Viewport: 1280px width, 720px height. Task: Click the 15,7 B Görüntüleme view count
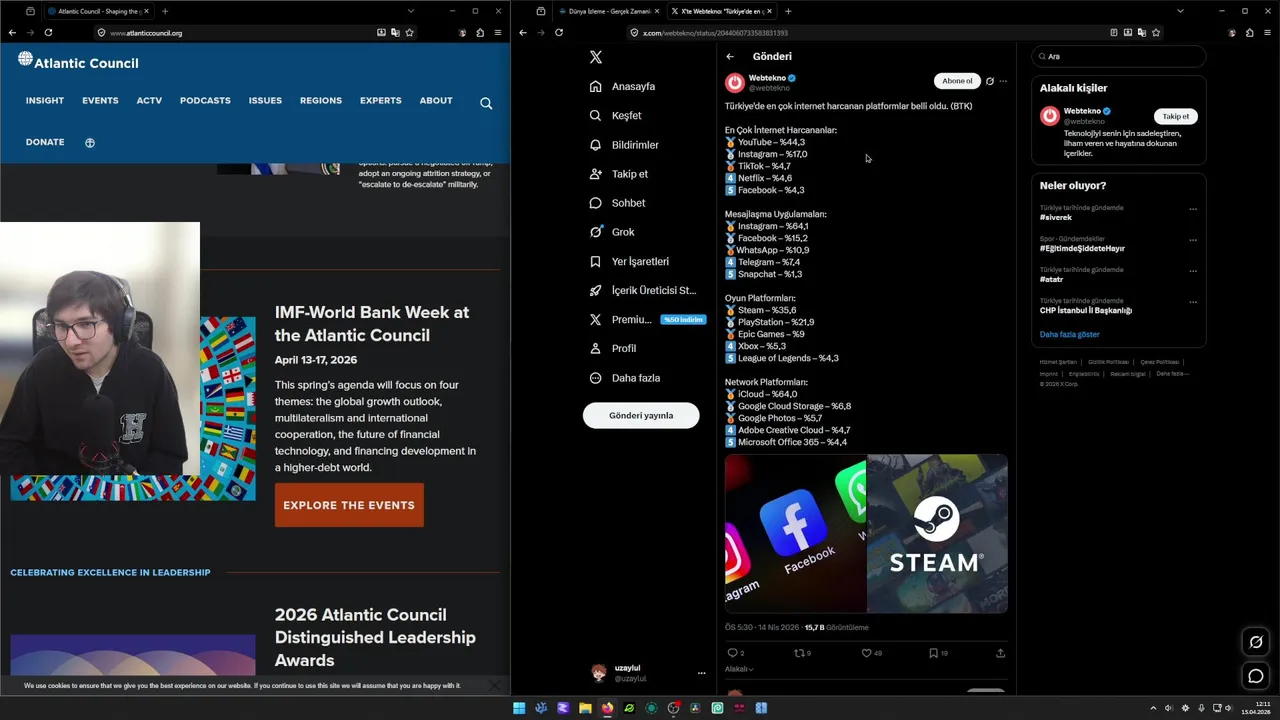point(836,627)
